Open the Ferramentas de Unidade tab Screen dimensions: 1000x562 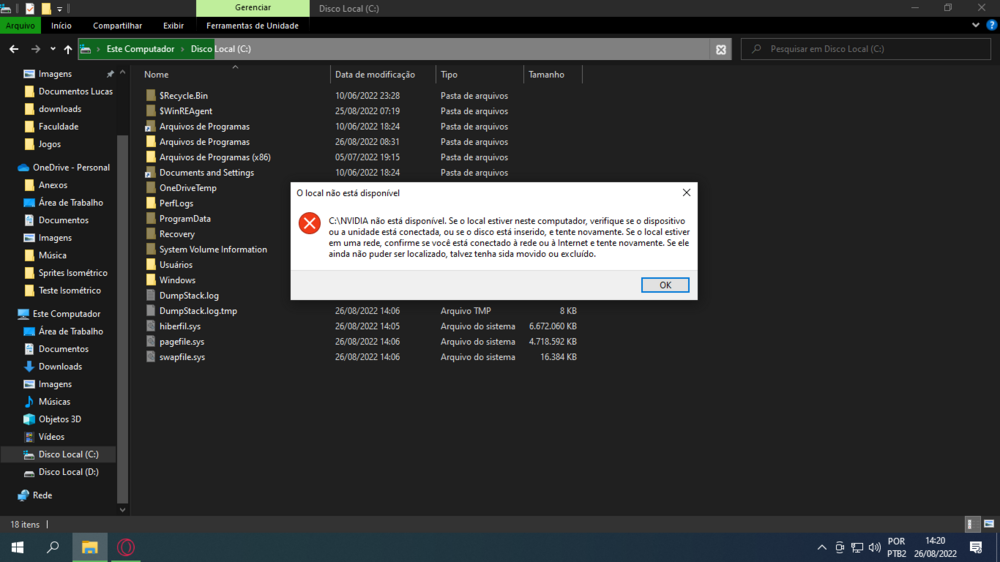tap(252, 26)
